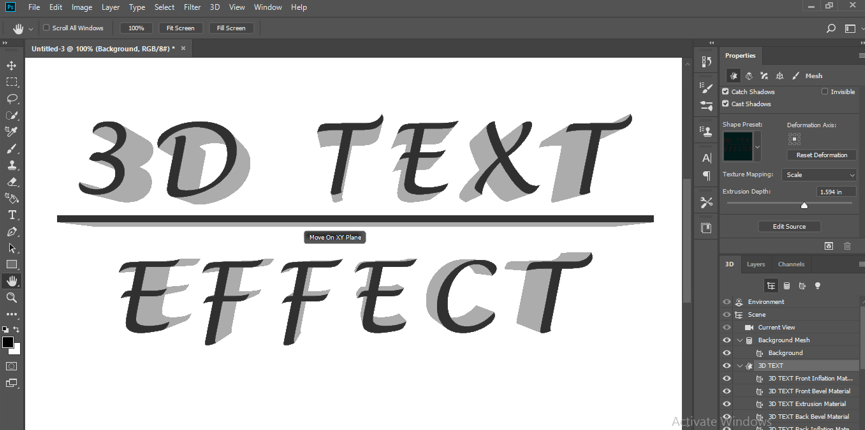Open the Edit Toolbar three-dots menu
Viewport: 865px width, 430px height.
pos(11,314)
